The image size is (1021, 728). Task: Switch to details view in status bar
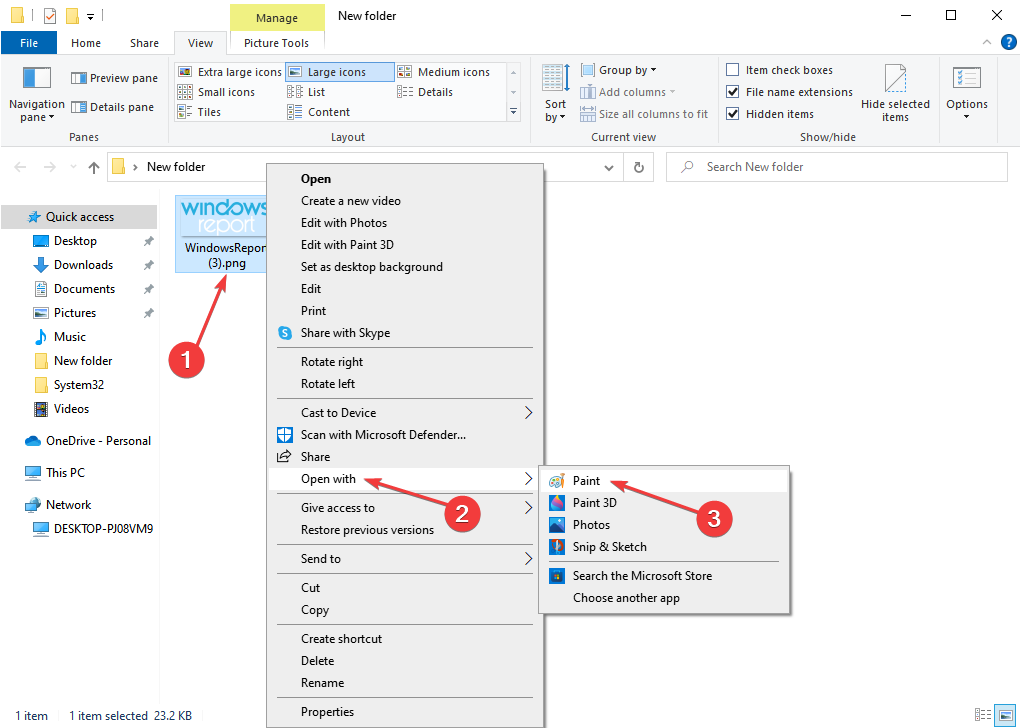983,715
